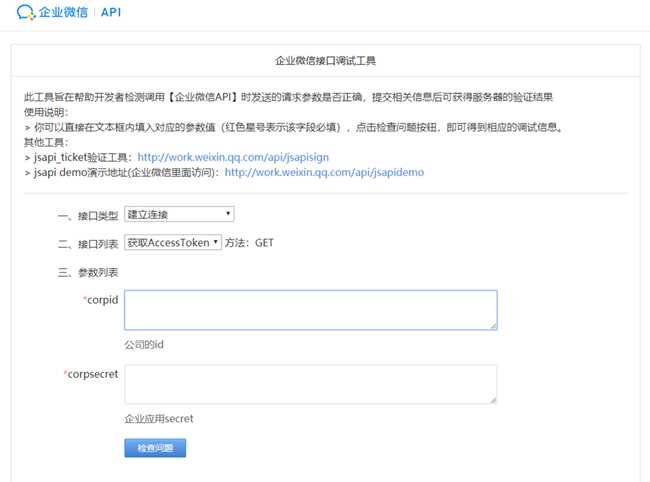Click the 企业微信接口调试工具 title text
Viewport: 650px width, 482px height.
click(325, 61)
